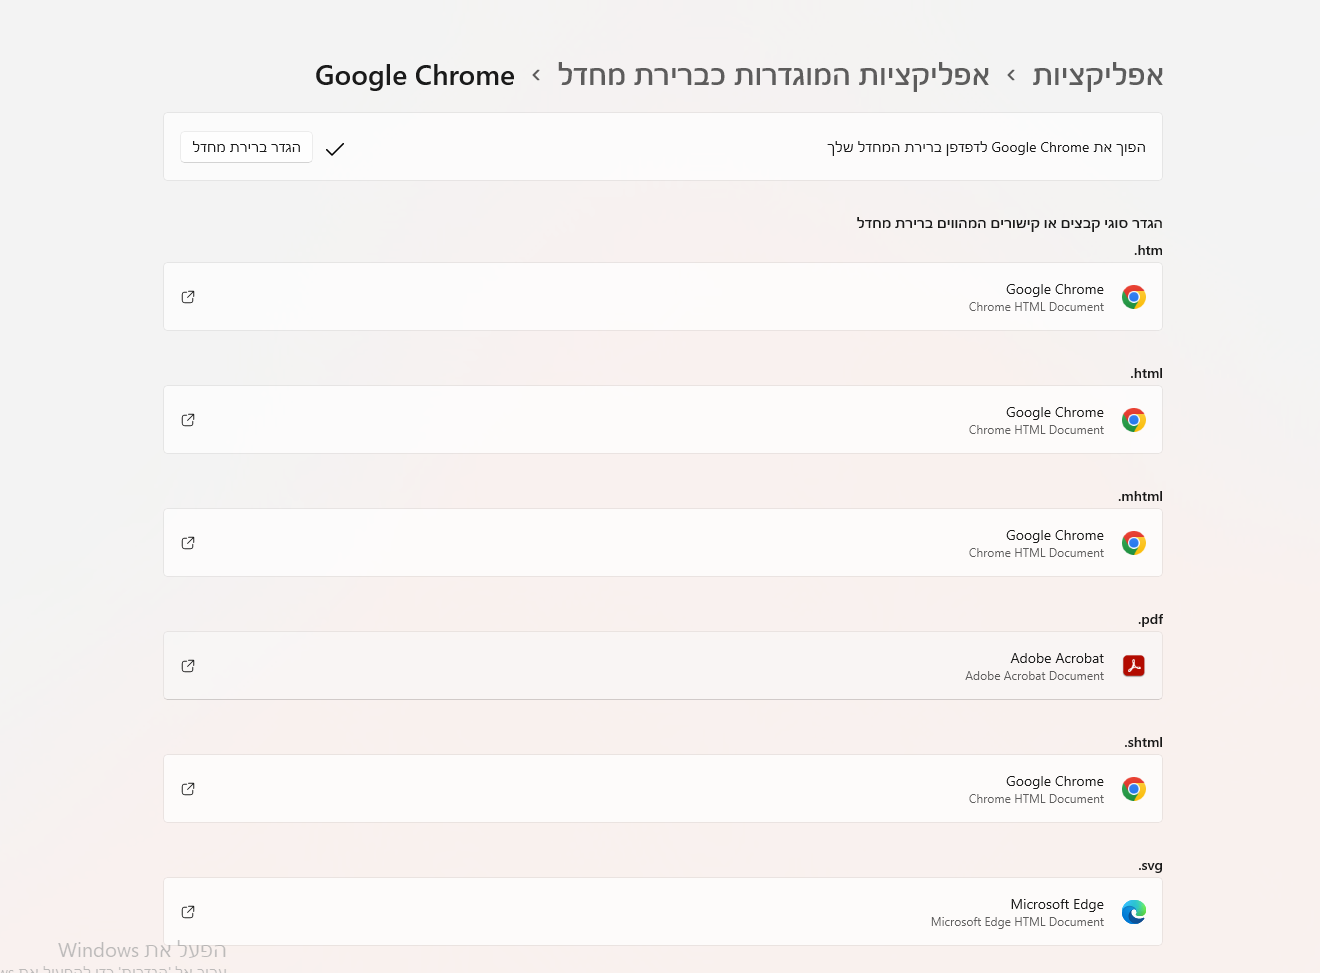Click the הגדר ברירת מחדל button
The image size is (1320, 973).
pos(246,147)
